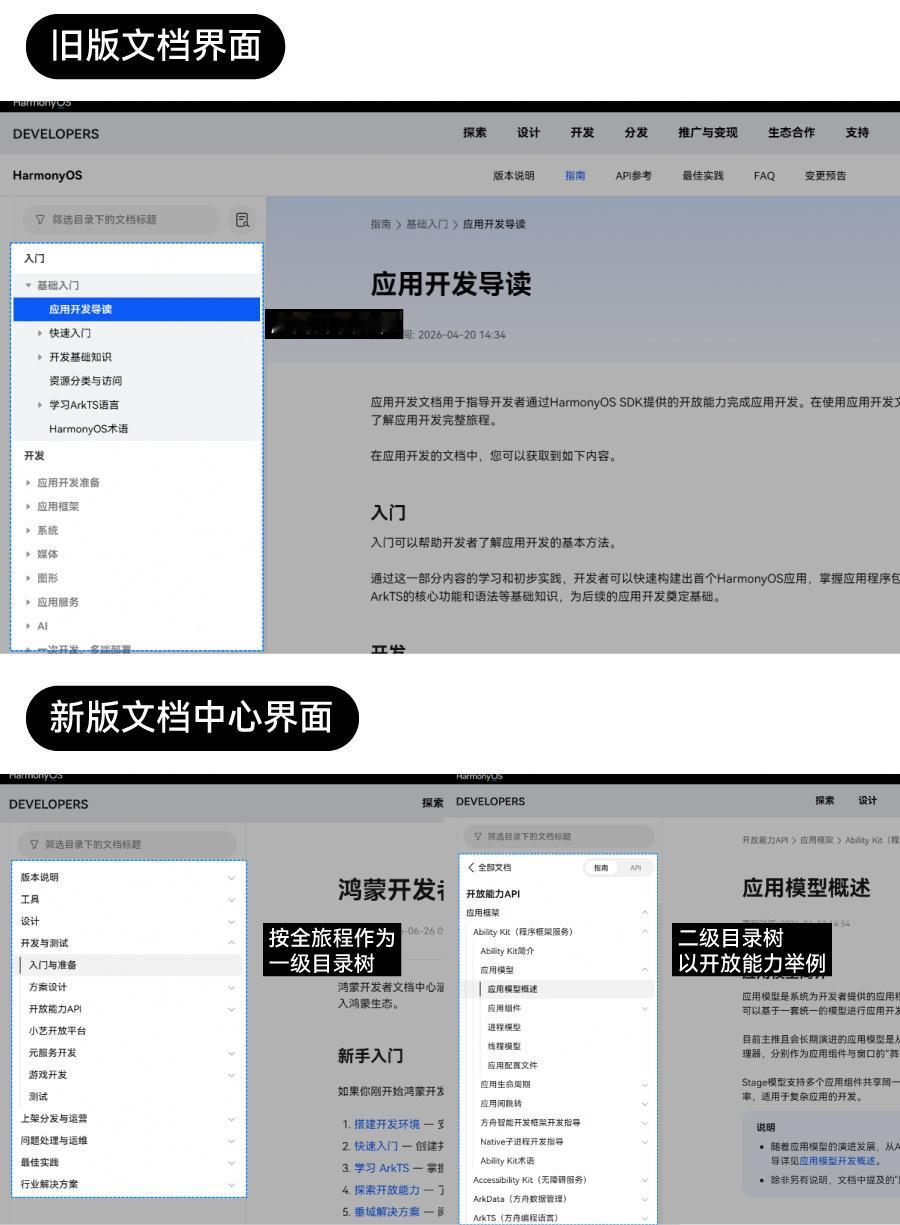
Task: Expand the AI node triangle in old docs tree
Action: coord(28,626)
